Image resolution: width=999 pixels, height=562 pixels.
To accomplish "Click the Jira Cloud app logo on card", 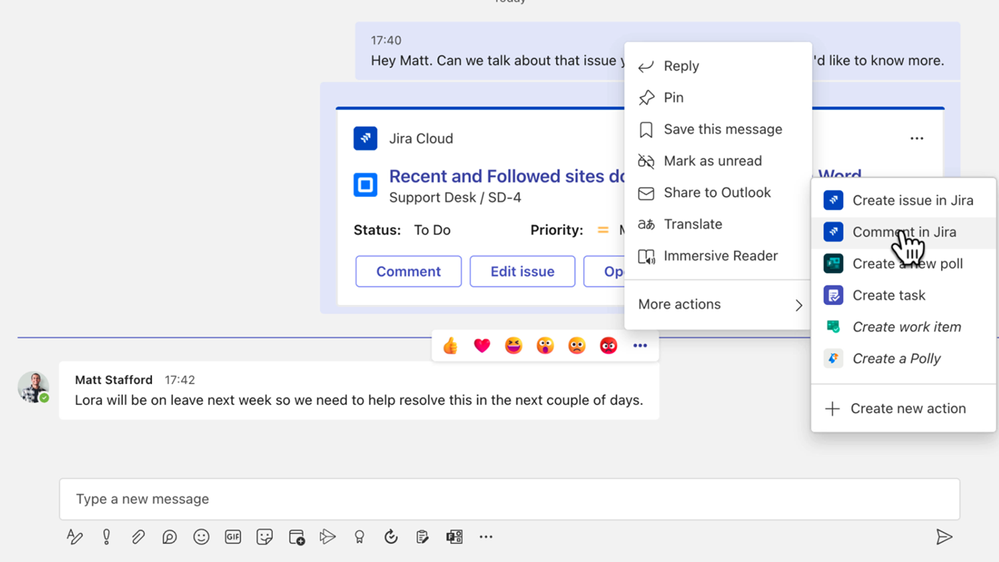I will click(365, 138).
